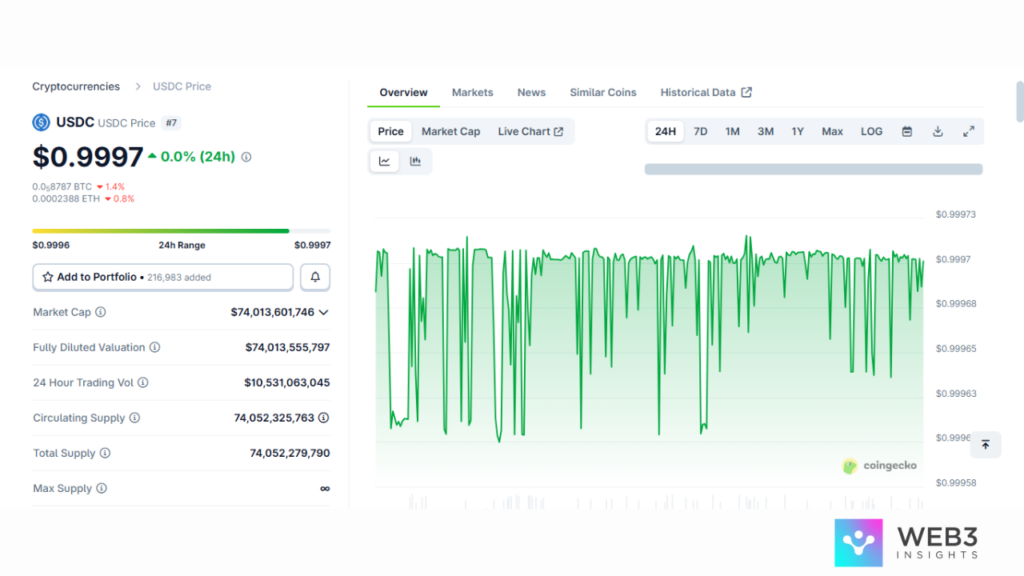Click the $0.9997 price heading

click(x=88, y=157)
